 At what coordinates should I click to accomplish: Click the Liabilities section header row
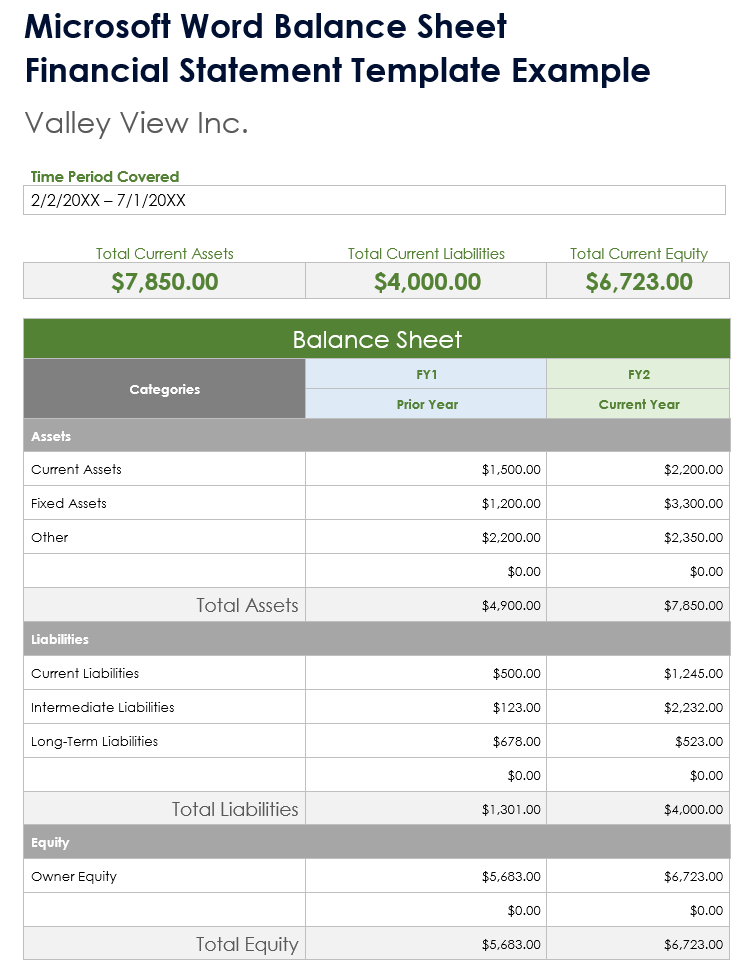pyautogui.click(x=377, y=639)
